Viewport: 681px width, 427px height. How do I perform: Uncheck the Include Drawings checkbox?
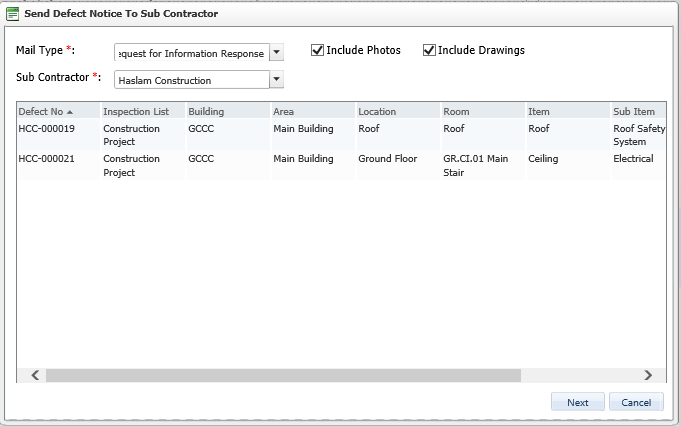click(430, 50)
